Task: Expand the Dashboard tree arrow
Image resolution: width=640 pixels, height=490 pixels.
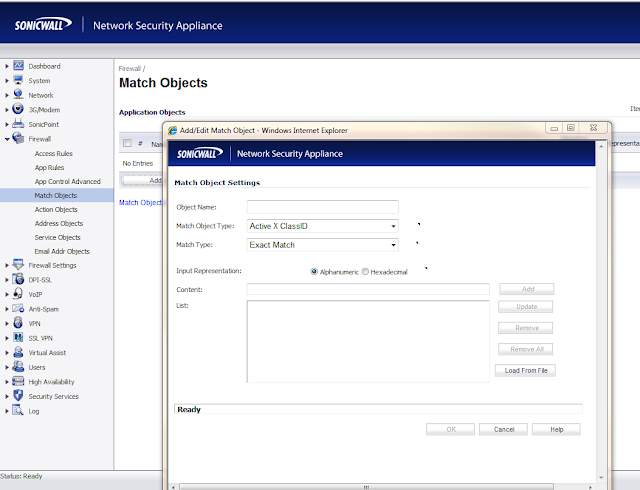Action: click(x=7, y=66)
